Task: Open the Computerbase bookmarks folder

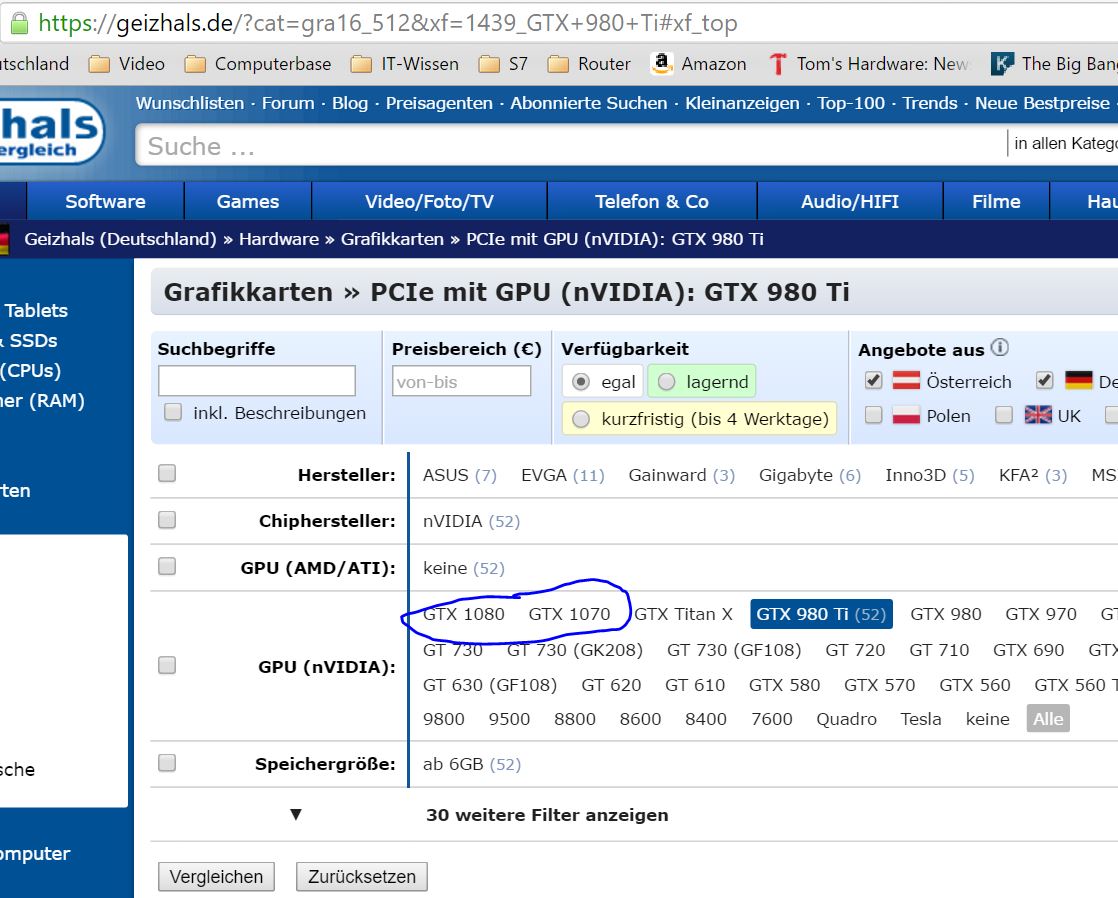Action: tap(258, 64)
